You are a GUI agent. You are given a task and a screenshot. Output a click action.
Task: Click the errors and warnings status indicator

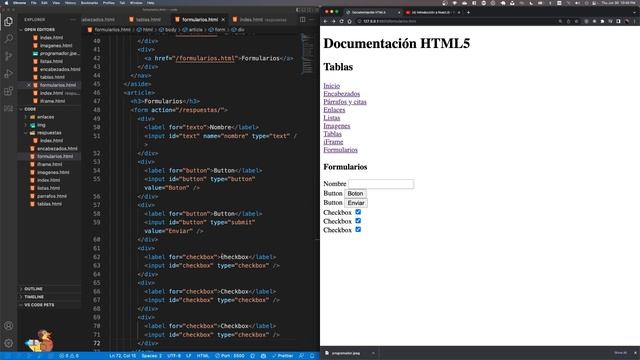69,356
